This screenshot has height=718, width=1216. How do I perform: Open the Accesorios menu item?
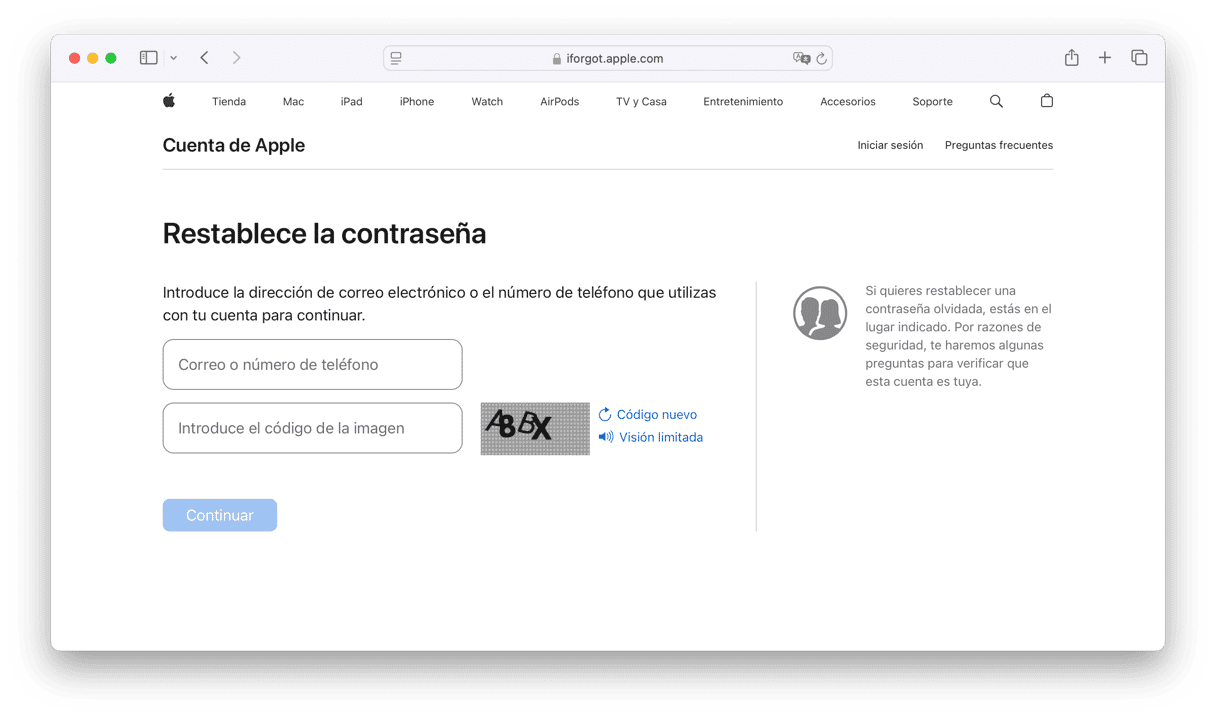[848, 101]
